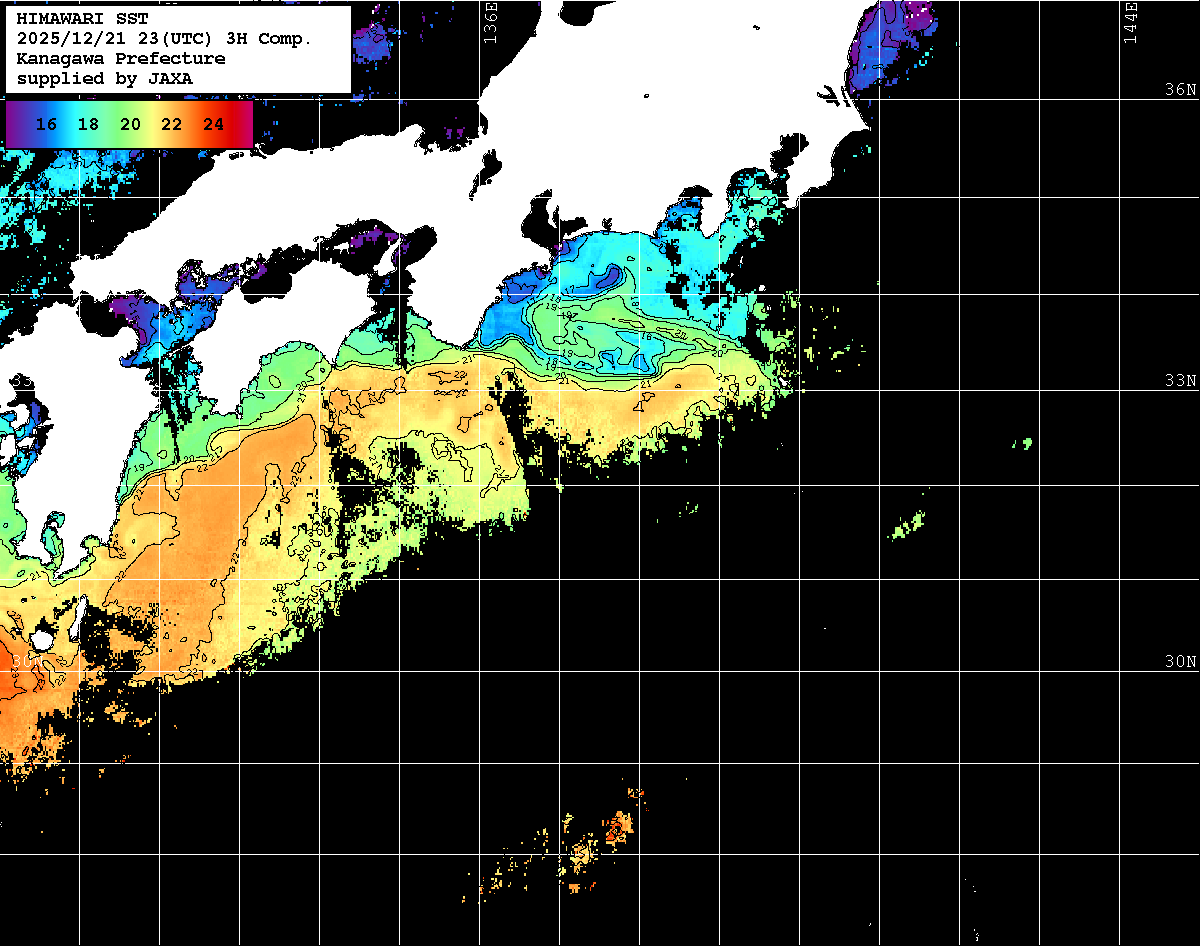Pick the 22 value on the color scale

tap(171, 125)
